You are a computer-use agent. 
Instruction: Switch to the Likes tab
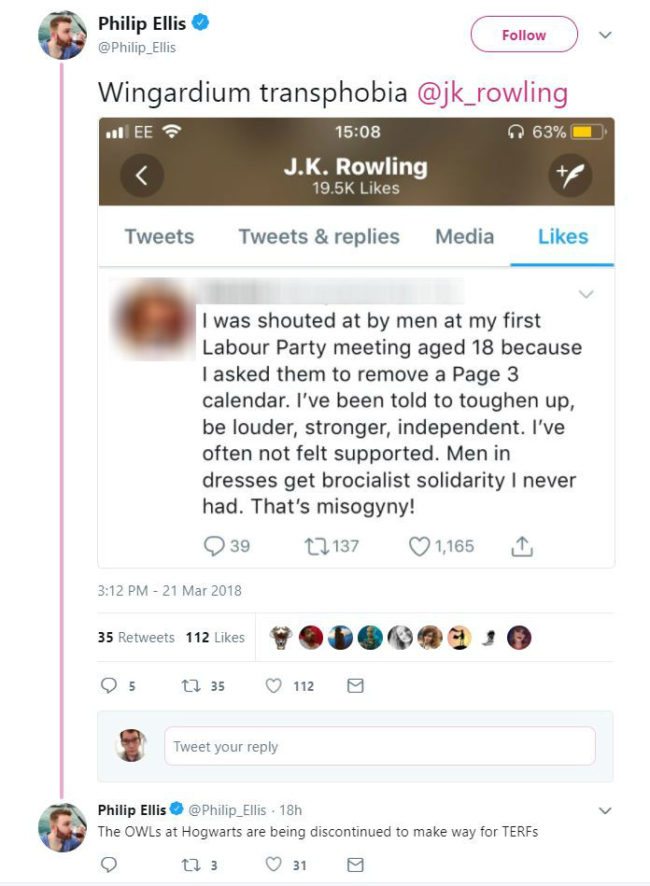(x=563, y=237)
